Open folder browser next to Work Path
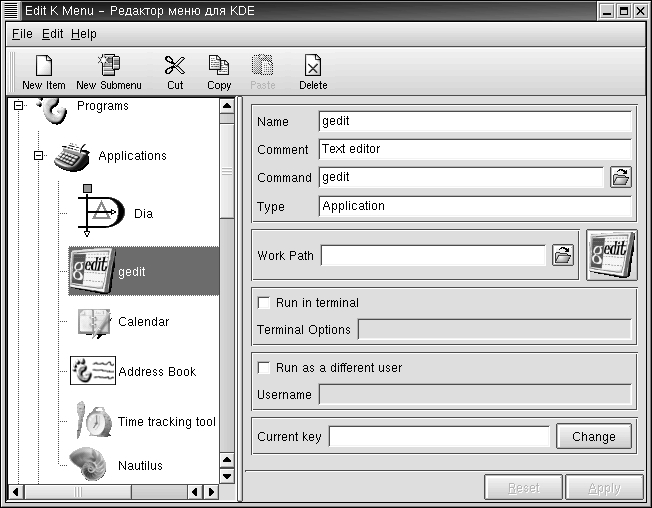 [563, 255]
